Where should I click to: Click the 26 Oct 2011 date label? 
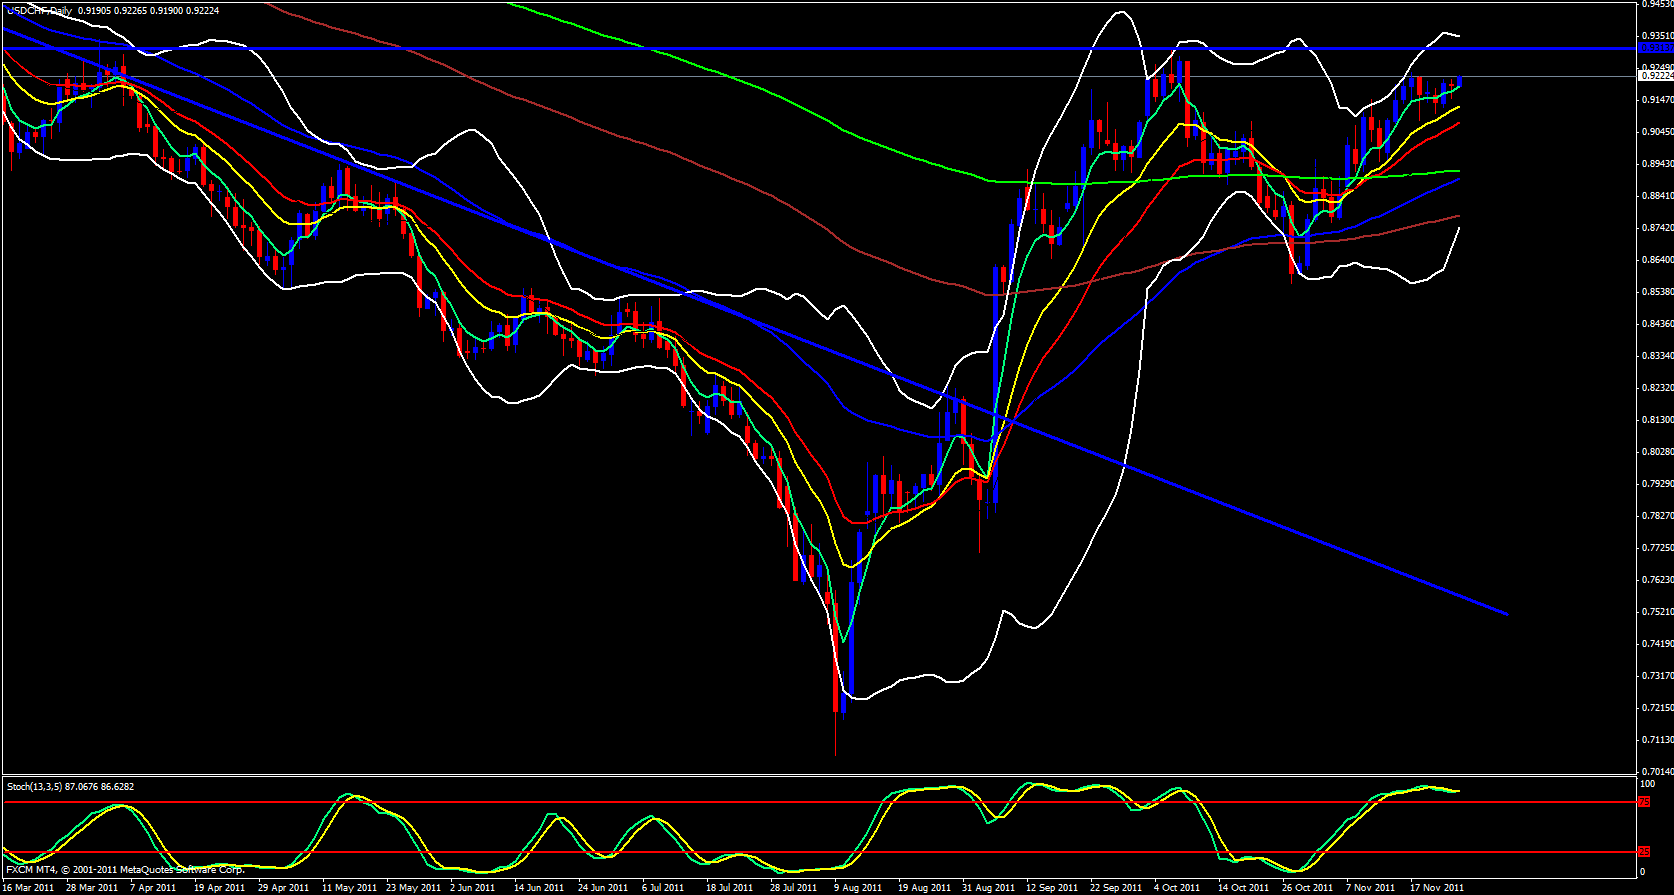coord(1308,888)
